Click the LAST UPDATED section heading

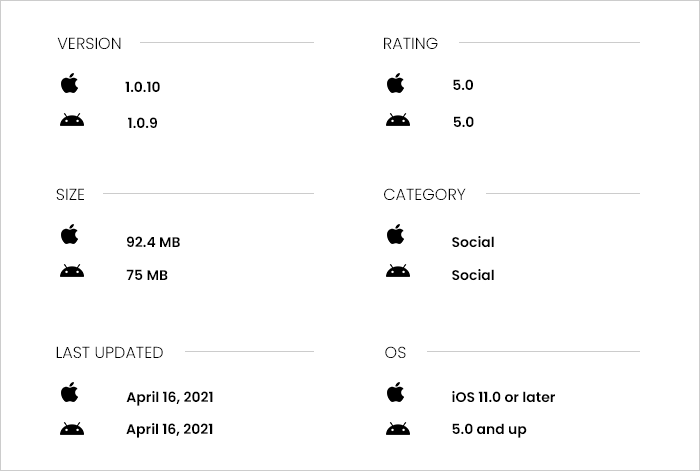109,353
